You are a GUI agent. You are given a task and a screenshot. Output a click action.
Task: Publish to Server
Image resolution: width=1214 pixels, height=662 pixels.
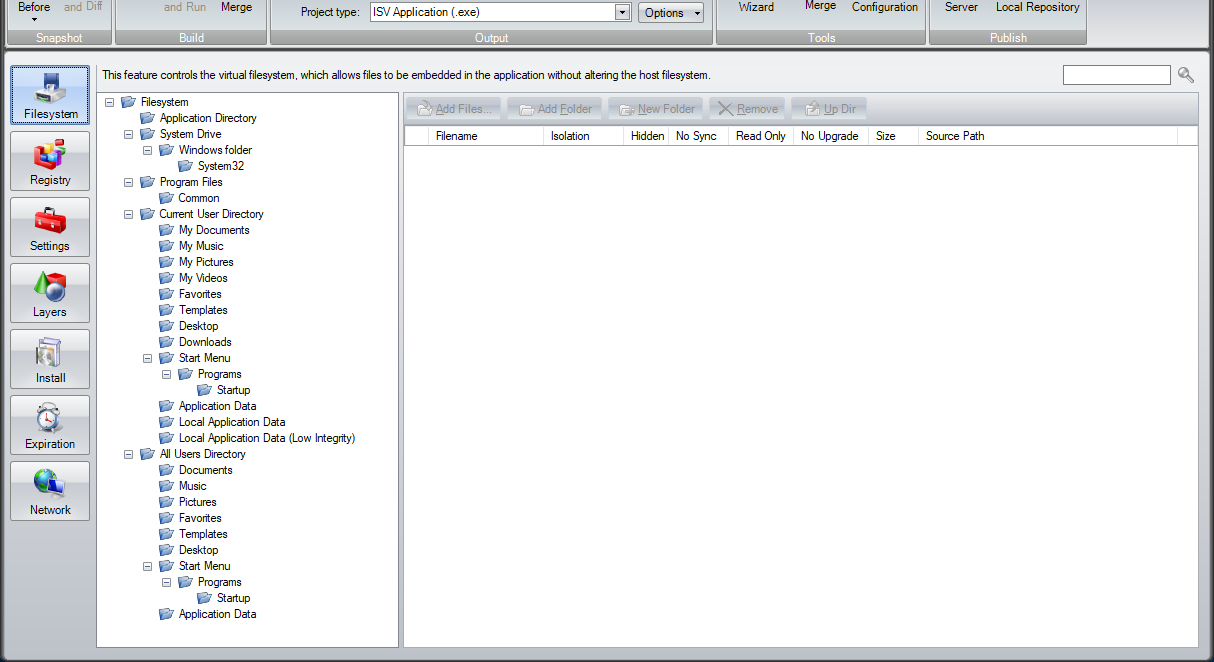tap(960, 8)
